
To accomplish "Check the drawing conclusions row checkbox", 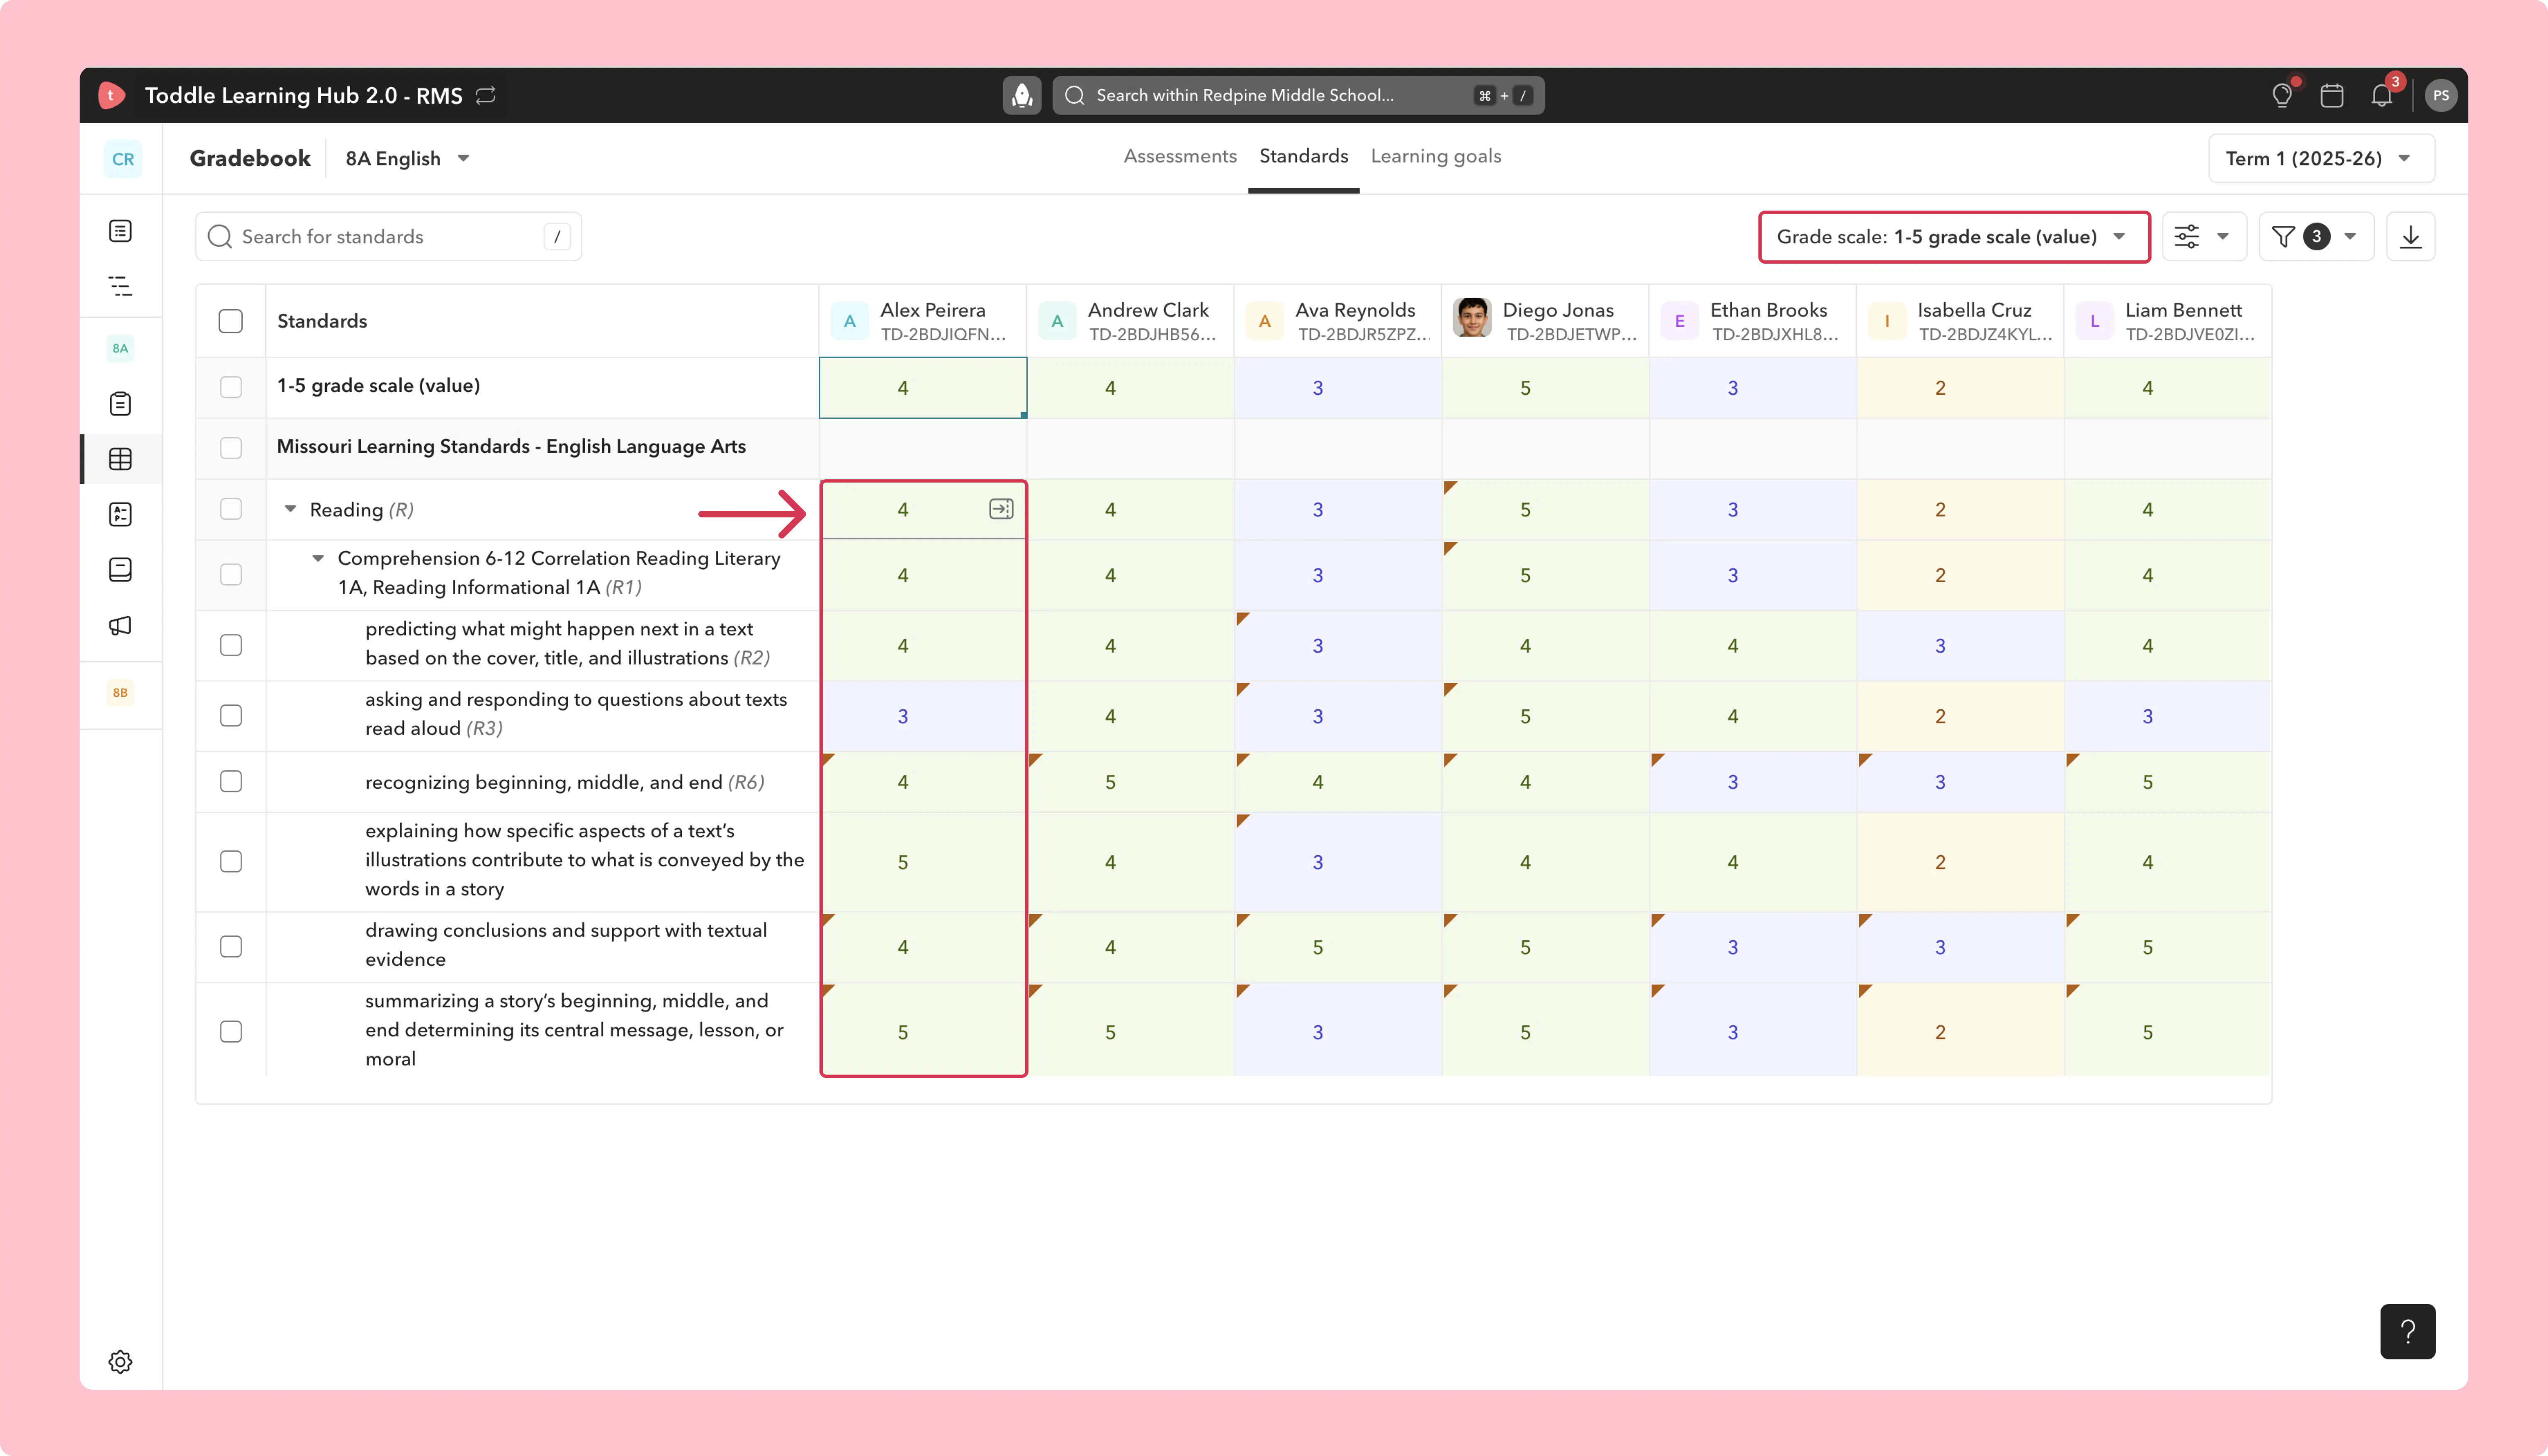I will point(231,946).
